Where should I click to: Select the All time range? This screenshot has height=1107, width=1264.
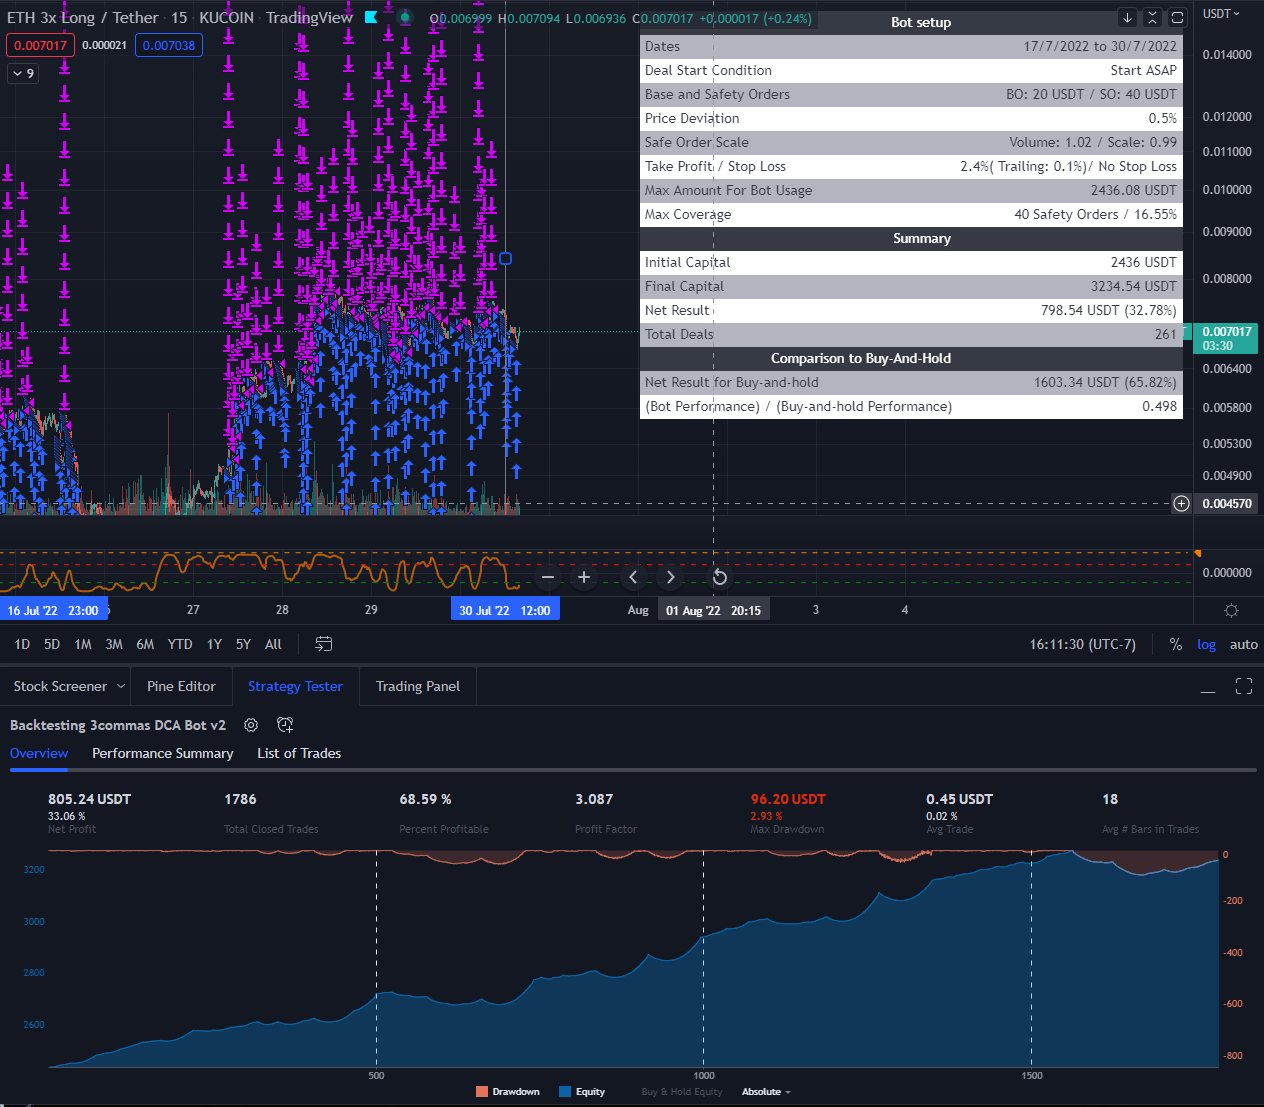(x=273, y=644)
